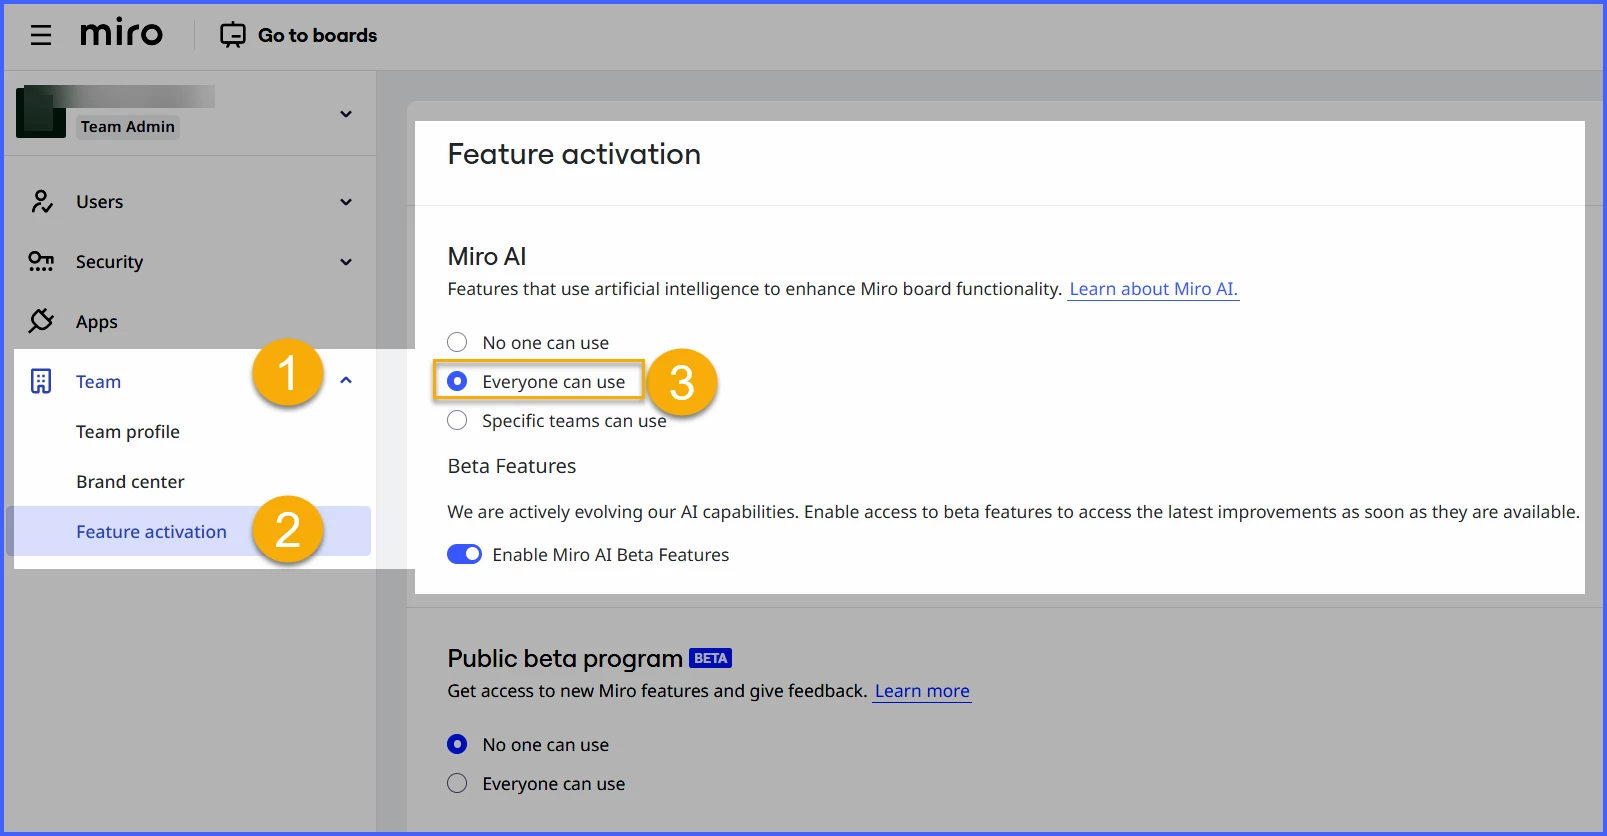Screen dimensions: 1607x836
Task: Open the Users menu item
Action: click(x=100, y=202)
